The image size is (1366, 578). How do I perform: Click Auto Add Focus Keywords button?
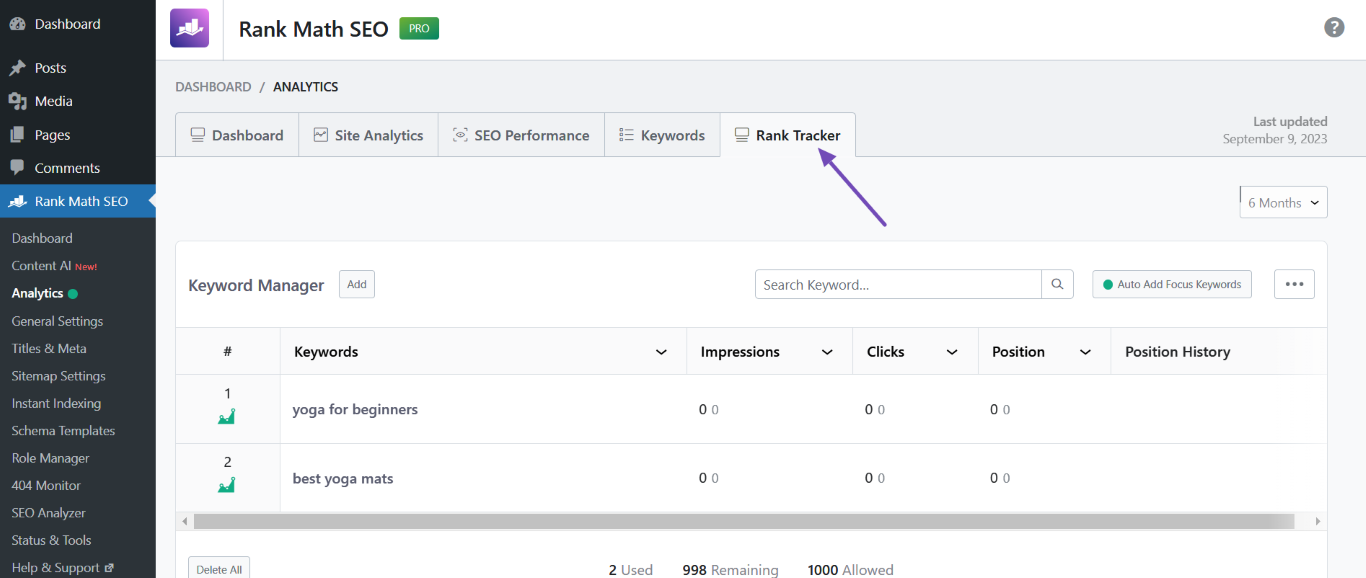tap(1172, 284)
